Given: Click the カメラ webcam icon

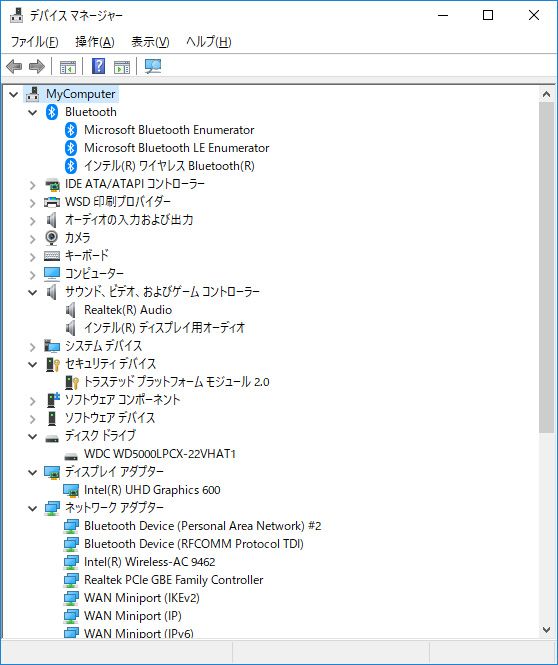Looking at the screenshot, I should [x=51, y=238].
